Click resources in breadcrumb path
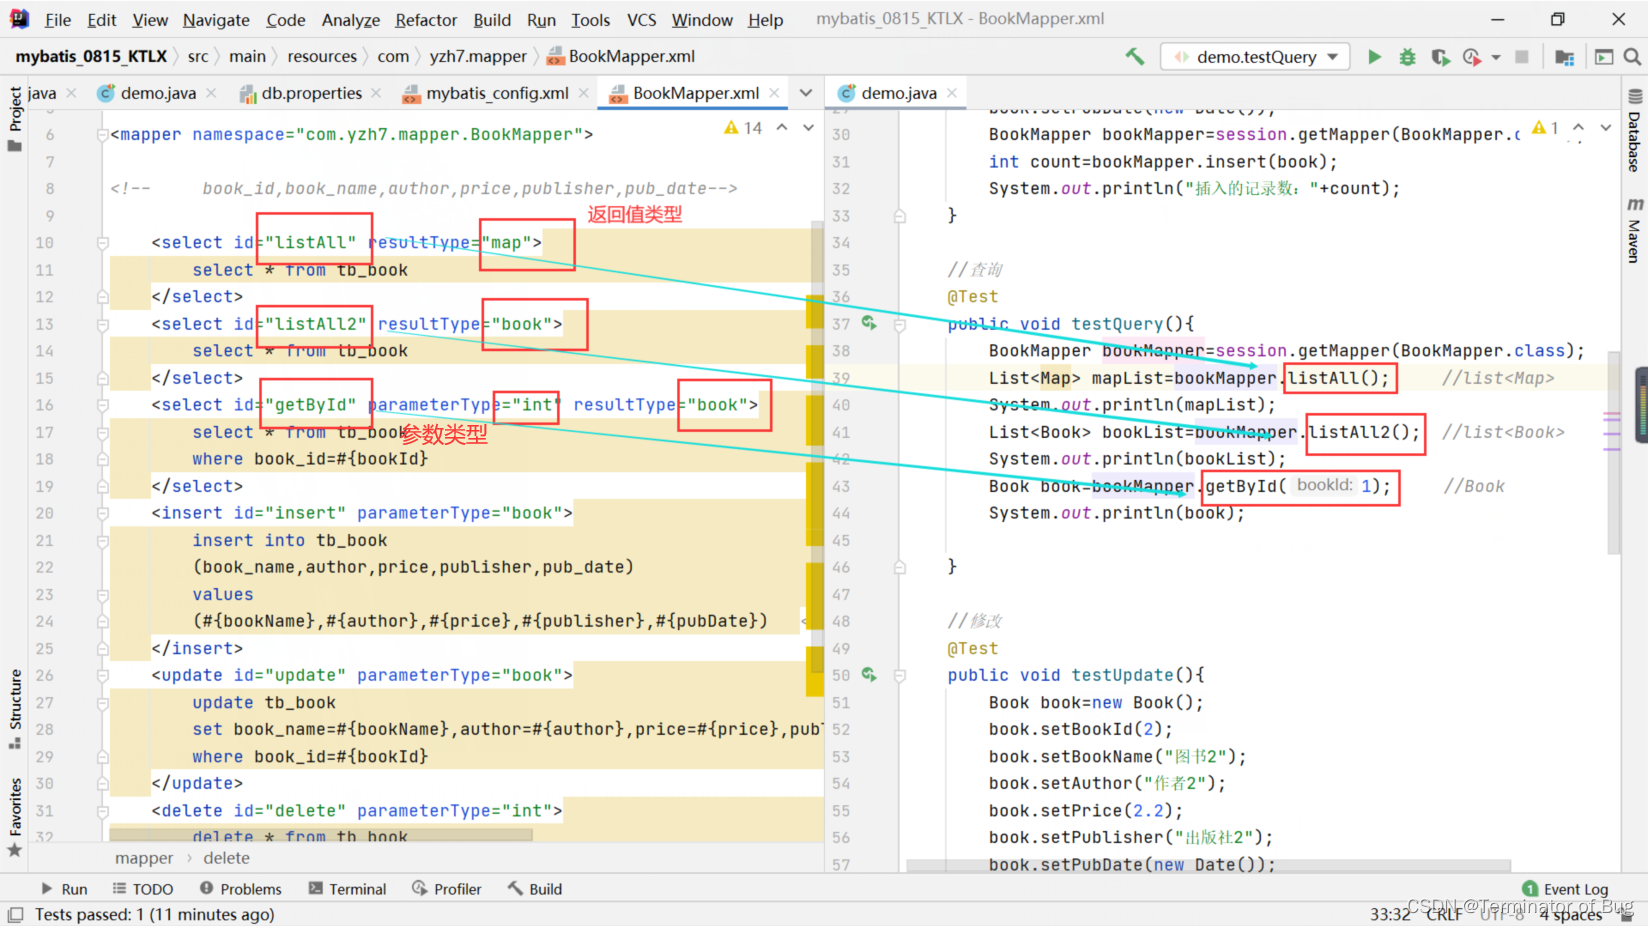Viewport: 1649px width, 926px height. click(x=322, y=57)
